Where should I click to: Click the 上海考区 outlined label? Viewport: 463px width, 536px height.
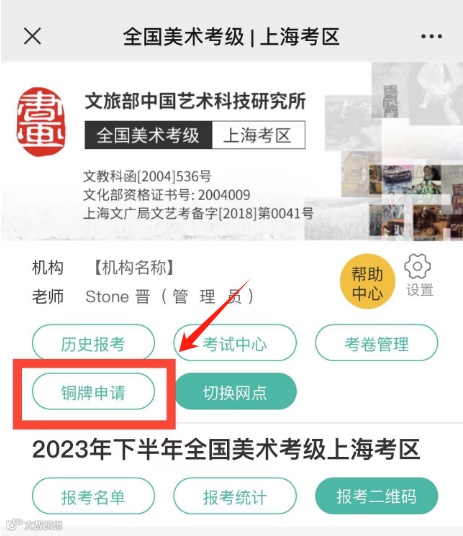(x=259, y=135)
